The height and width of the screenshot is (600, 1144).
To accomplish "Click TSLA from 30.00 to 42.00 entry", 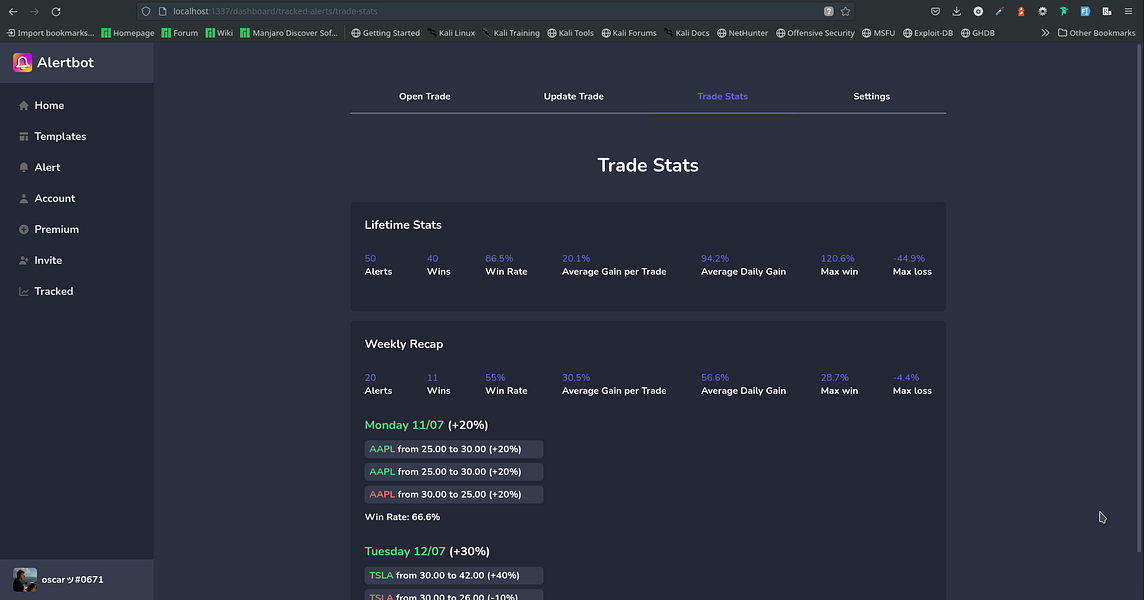I will (x=453, y=575).
